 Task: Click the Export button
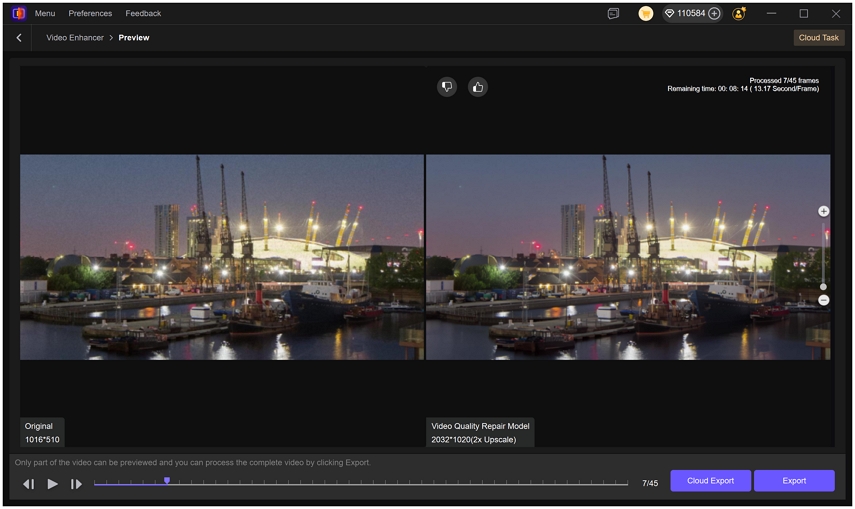794,481
